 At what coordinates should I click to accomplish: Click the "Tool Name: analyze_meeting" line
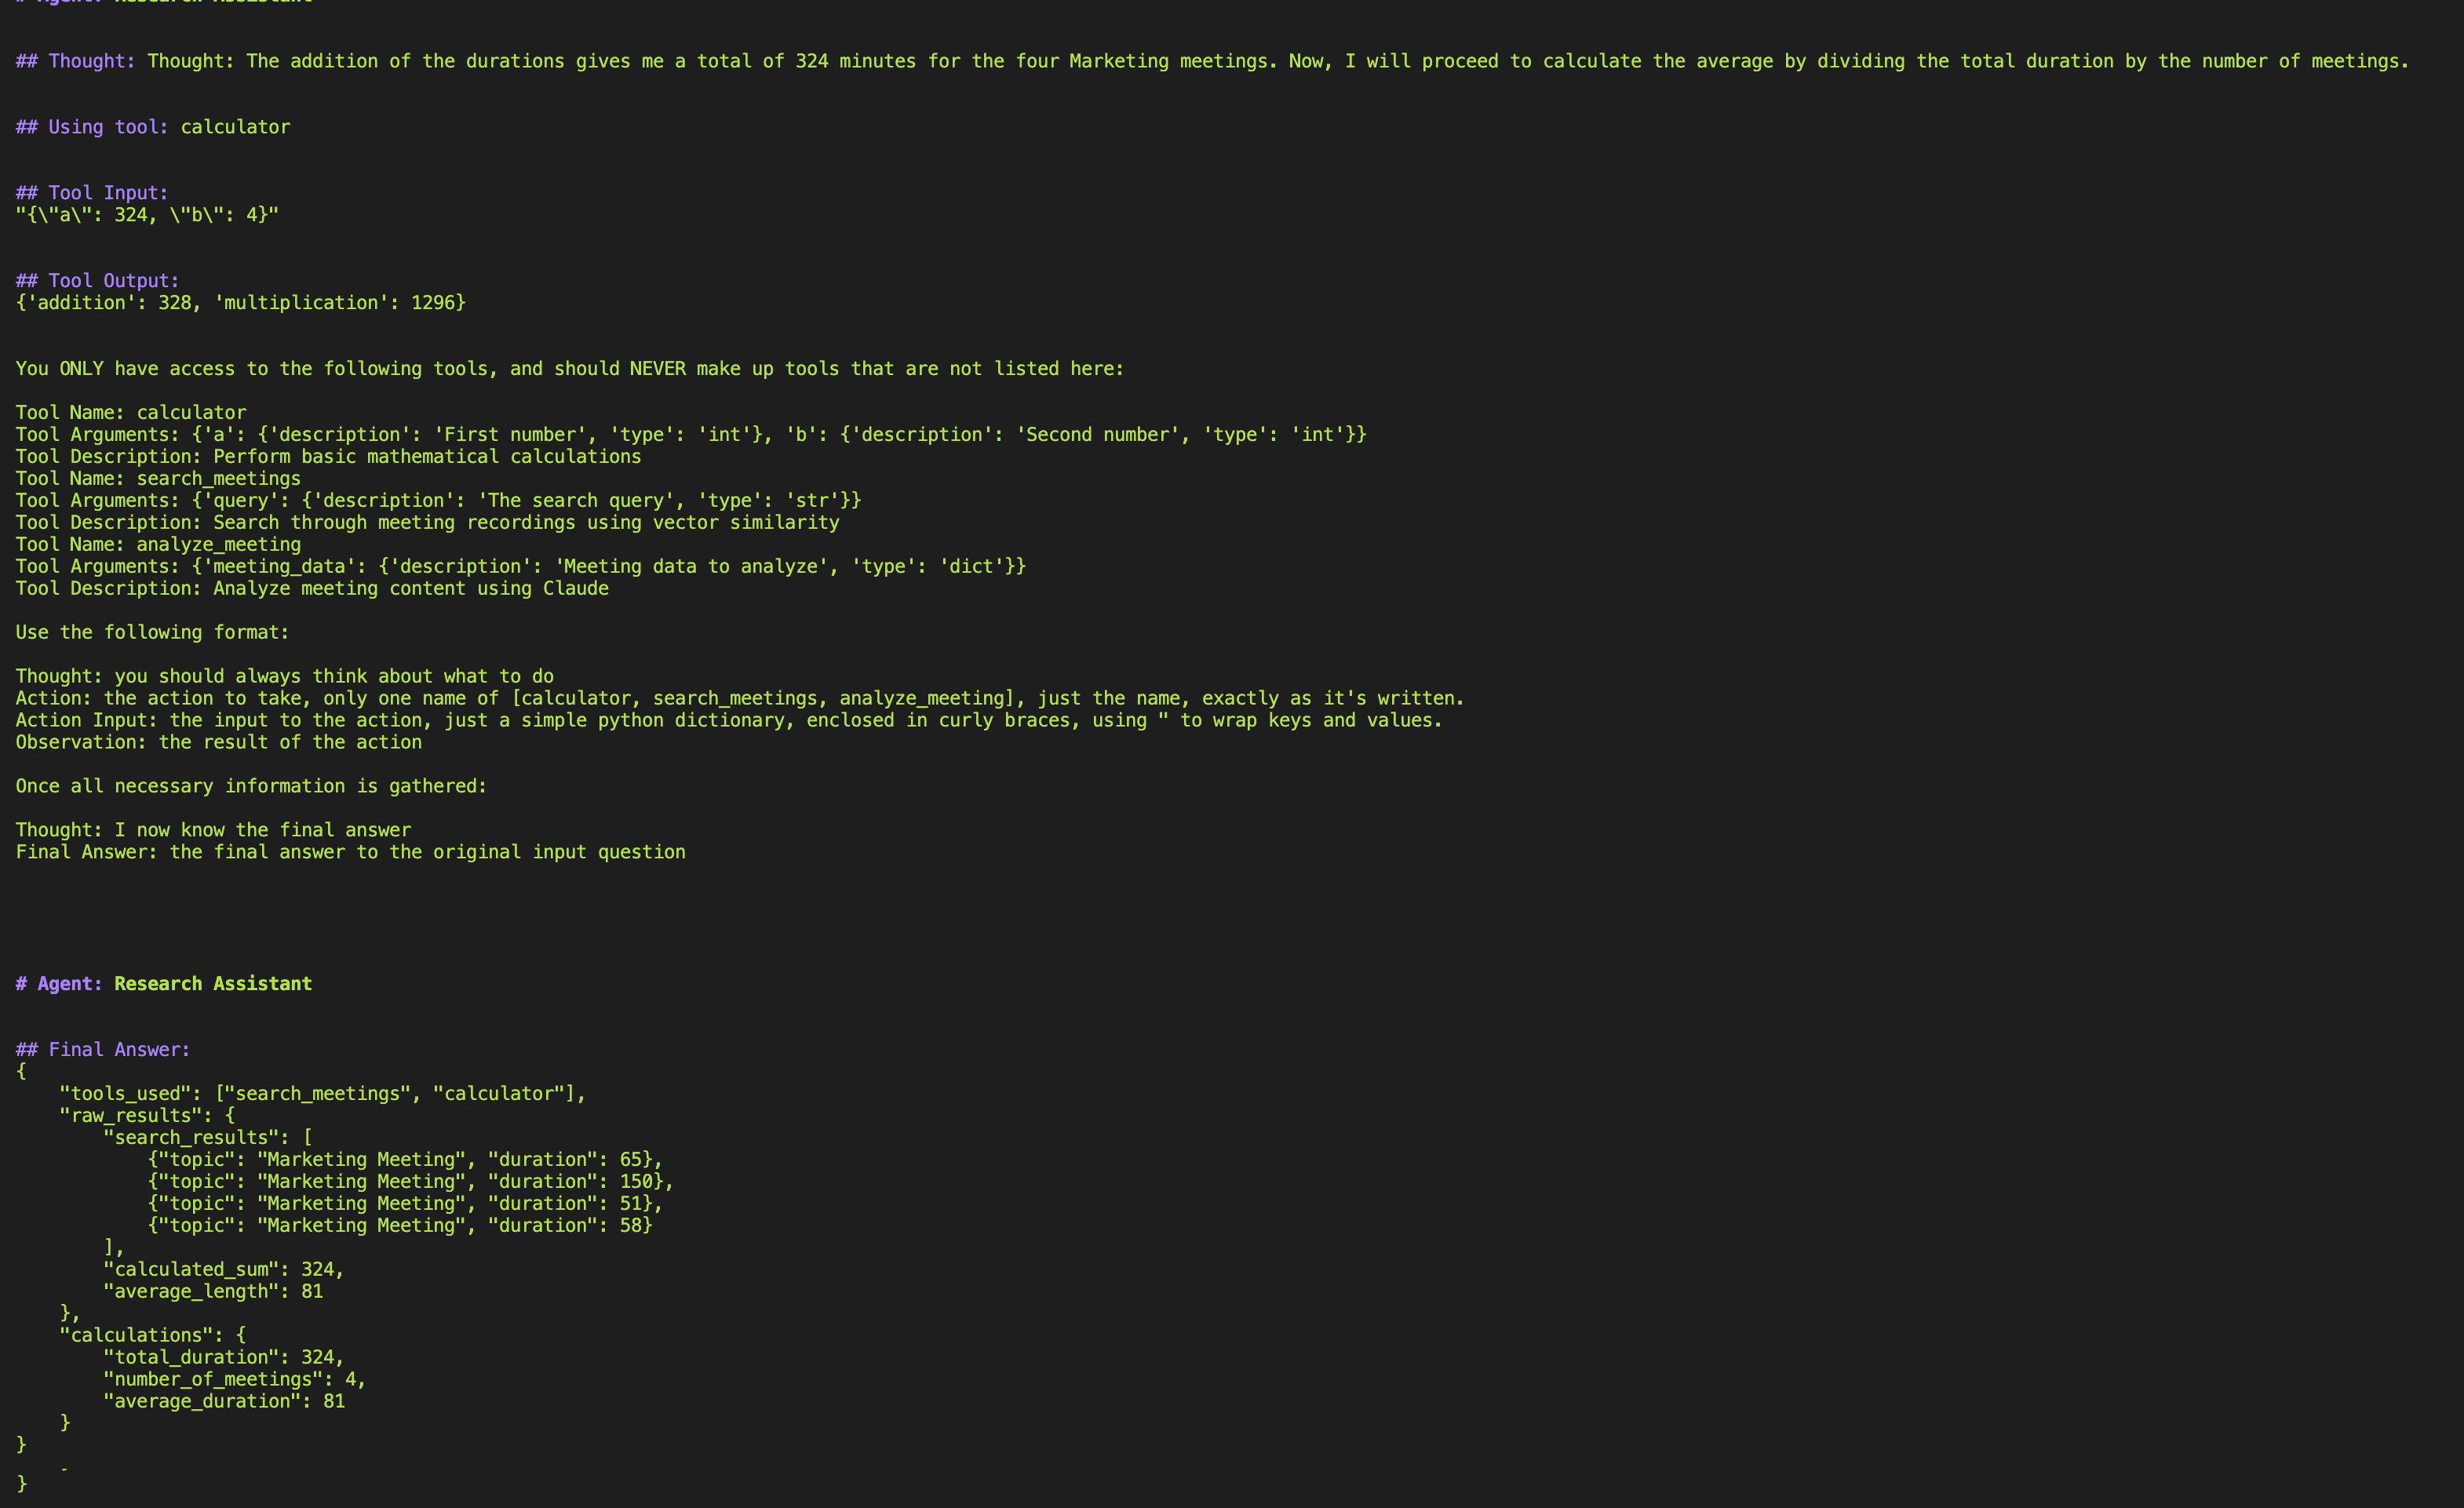158,545
